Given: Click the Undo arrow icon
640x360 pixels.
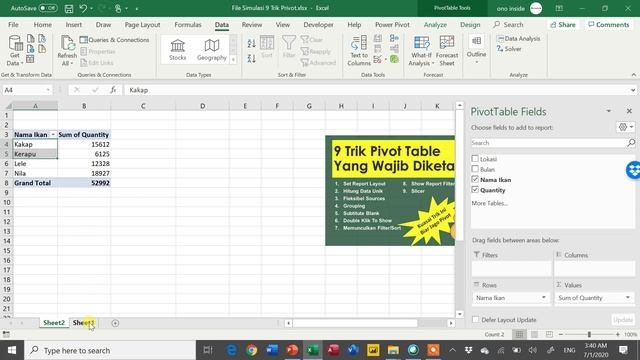Looking at the screenshot, I should click(83, 8).
